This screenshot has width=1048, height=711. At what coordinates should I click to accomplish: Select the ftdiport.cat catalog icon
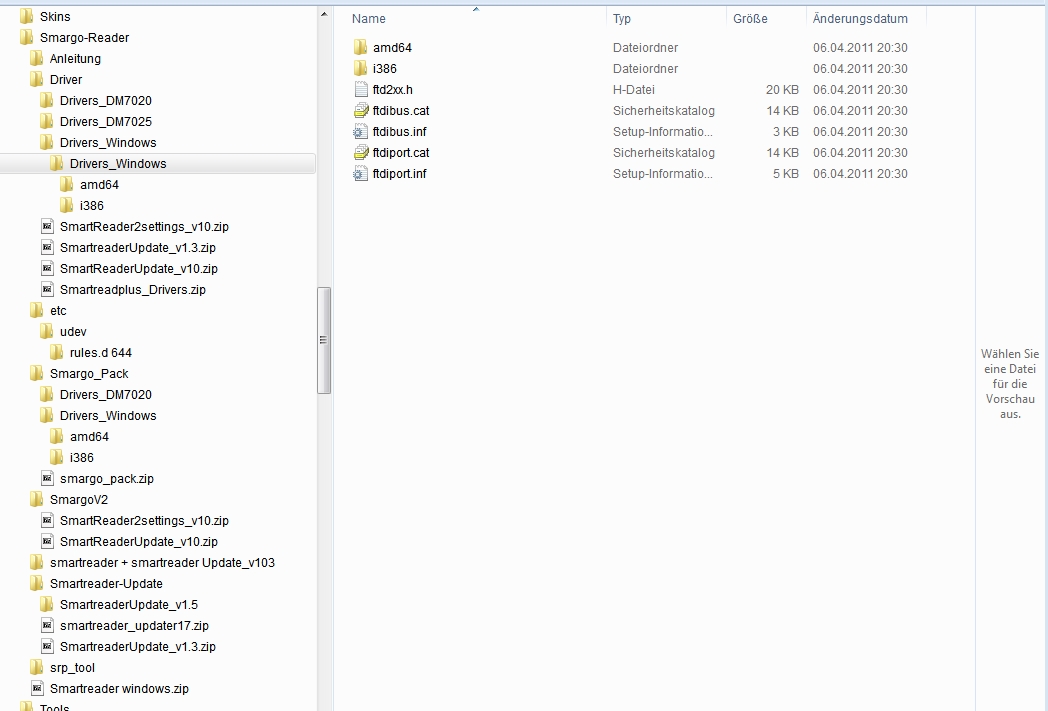click(361, 153)
